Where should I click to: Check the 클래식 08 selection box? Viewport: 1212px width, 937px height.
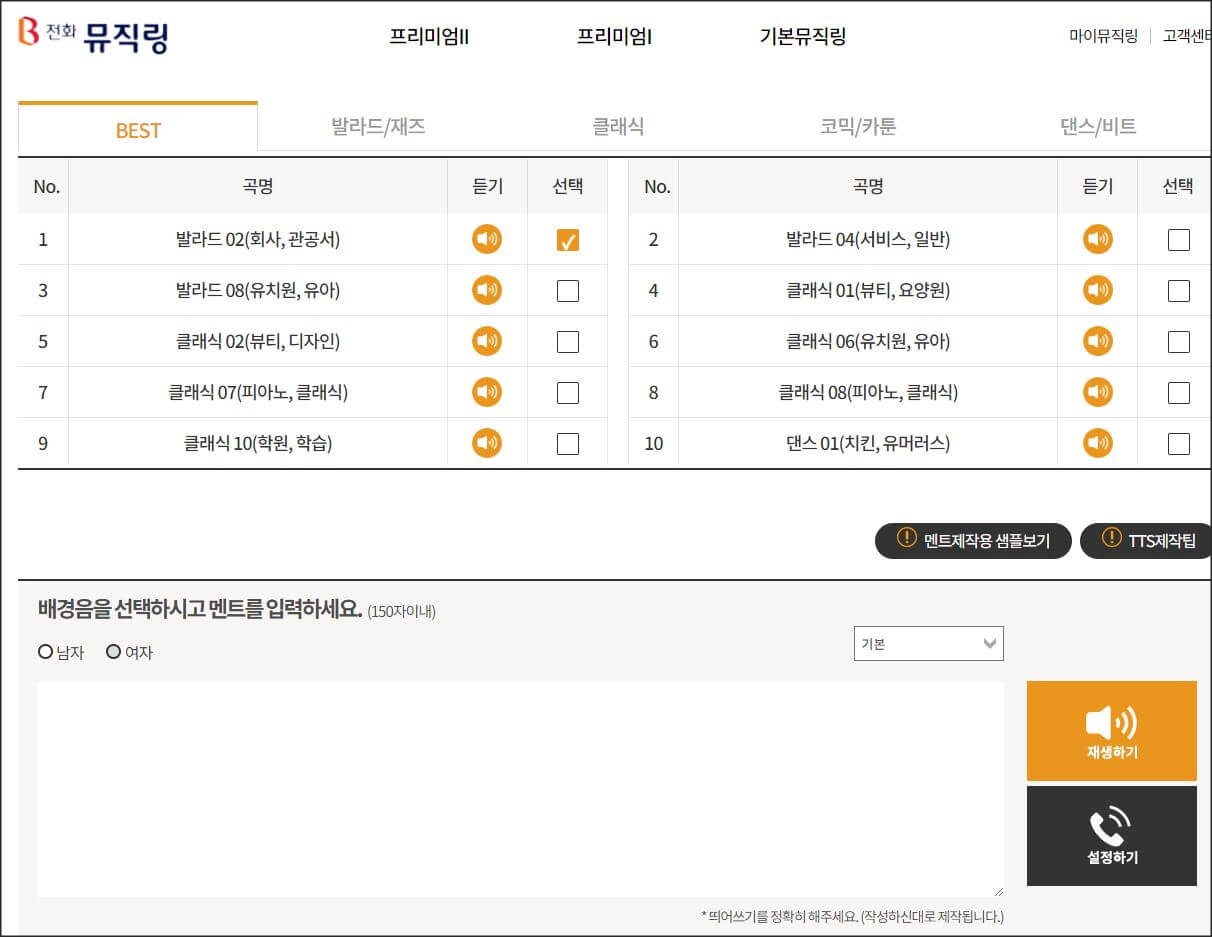[x=1177, y=392]
